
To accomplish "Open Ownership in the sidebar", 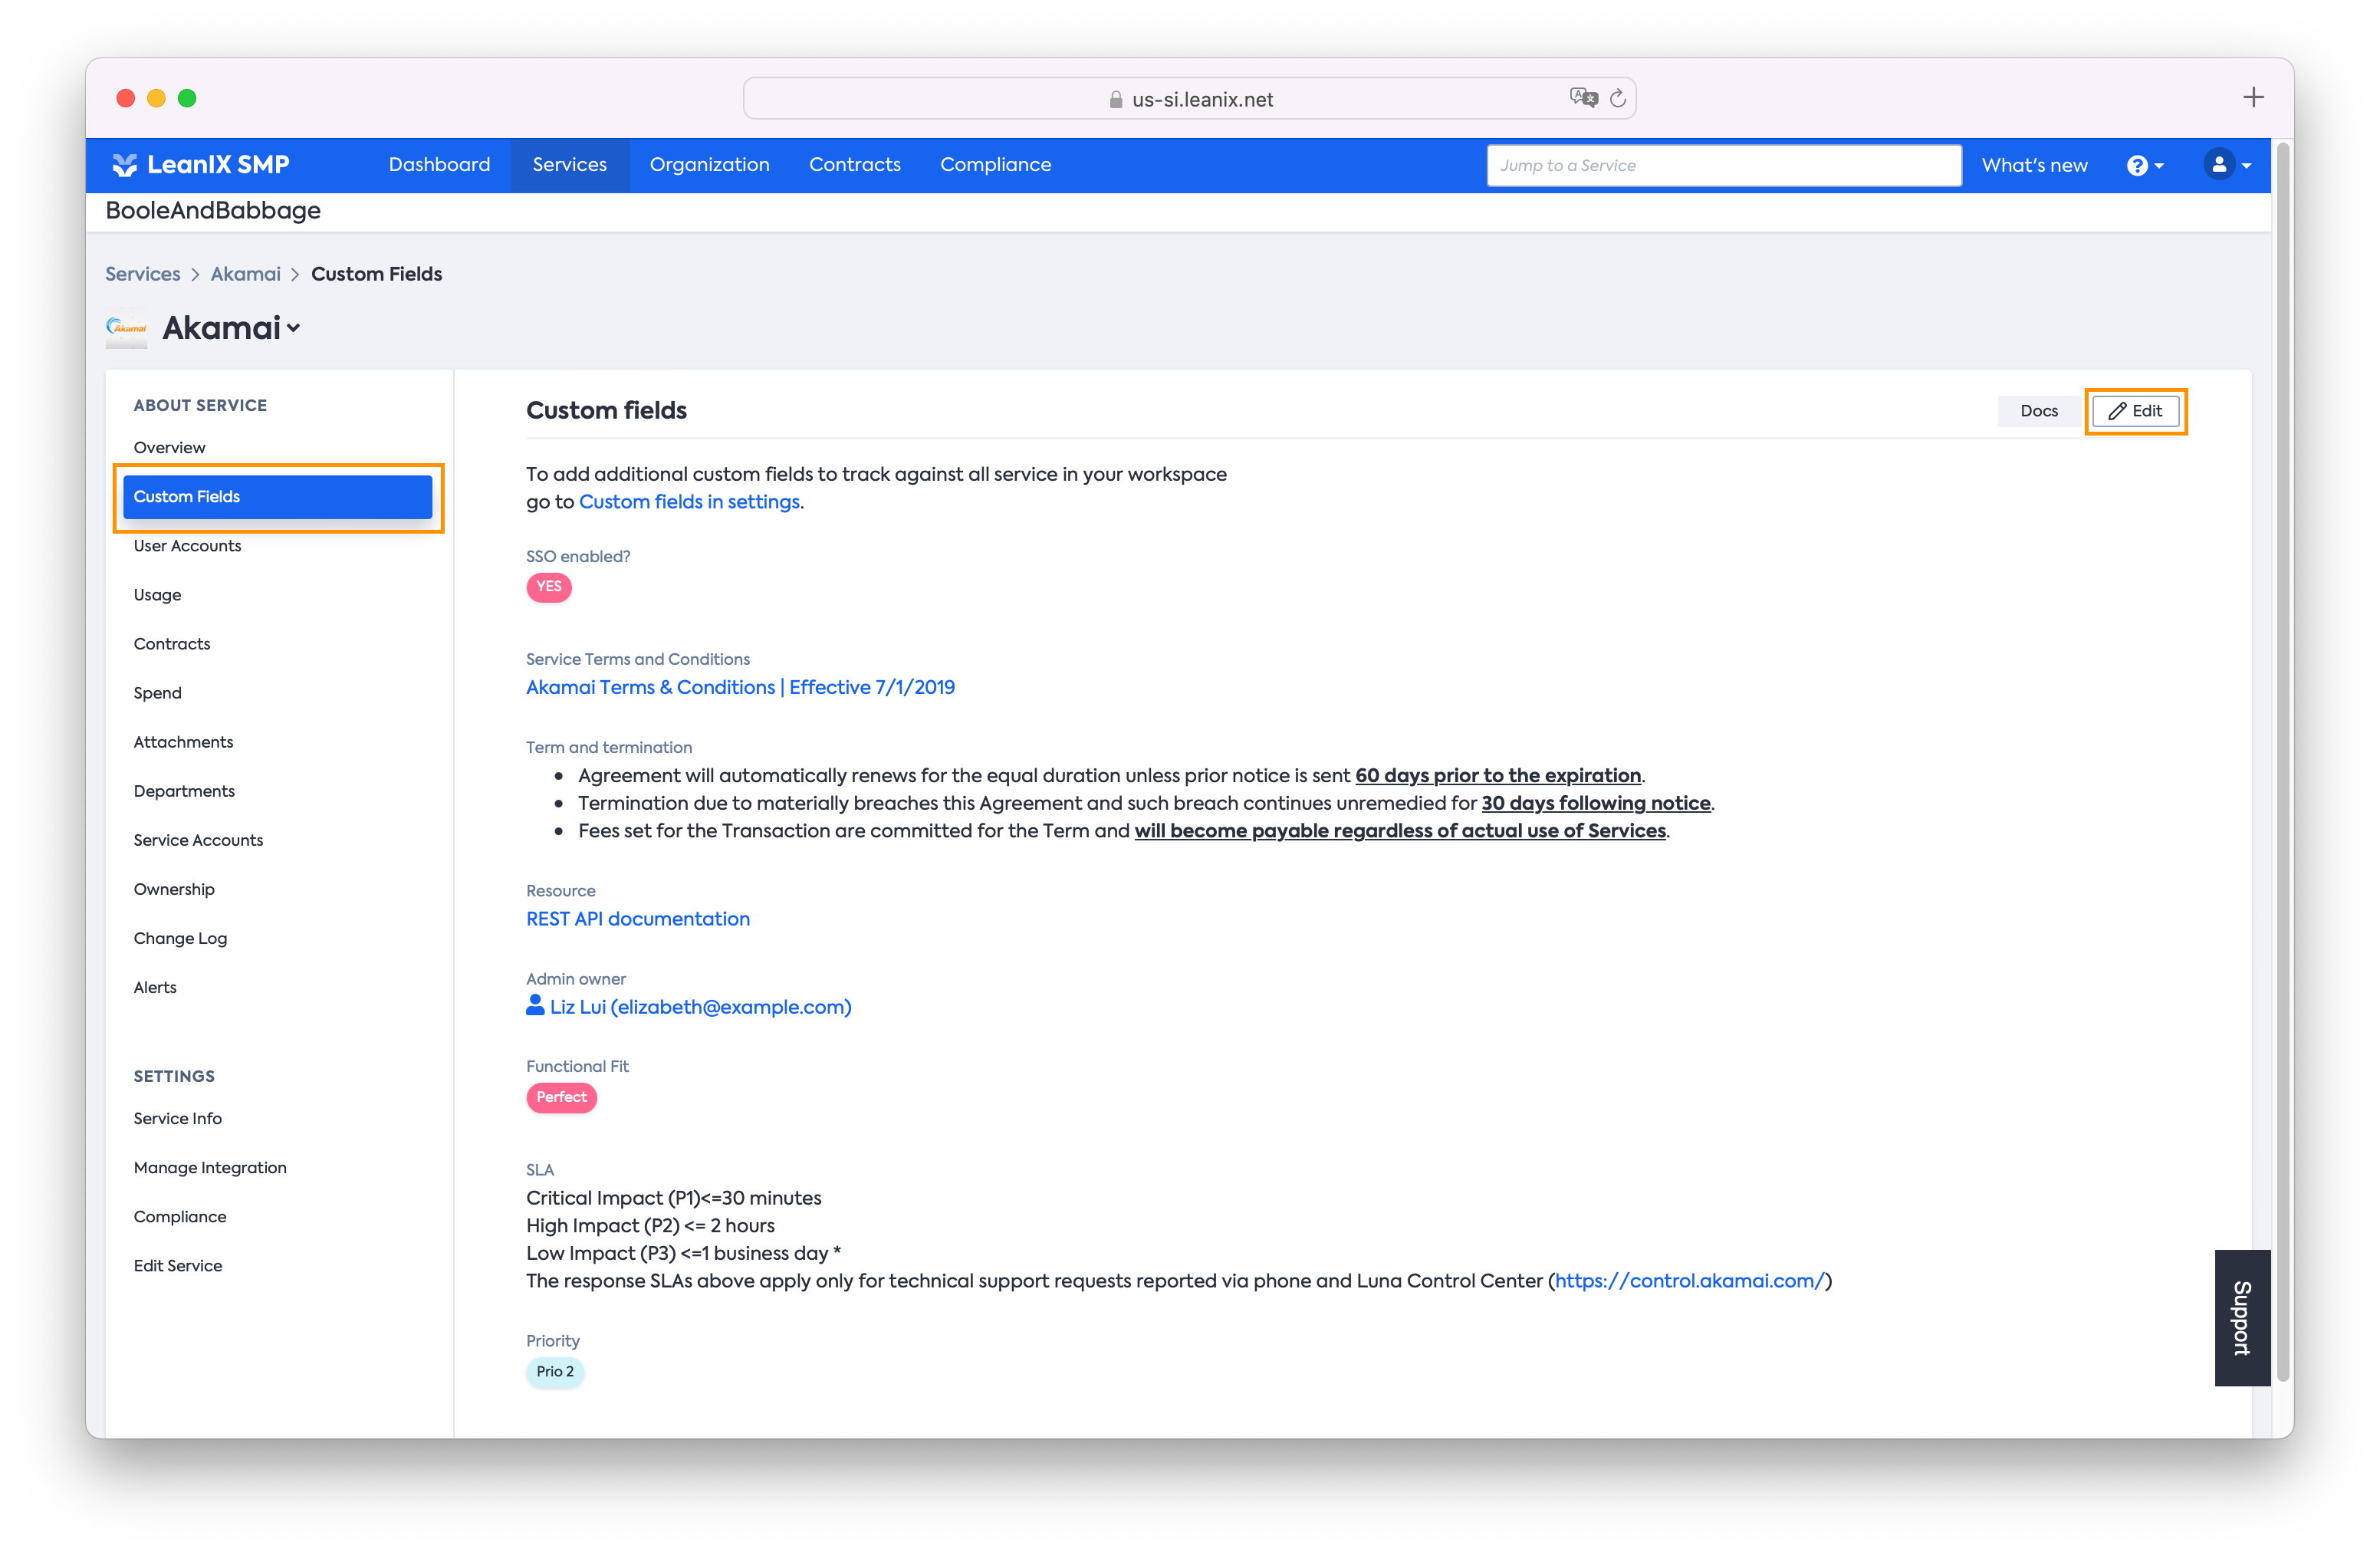I will (x=174, y=889).
